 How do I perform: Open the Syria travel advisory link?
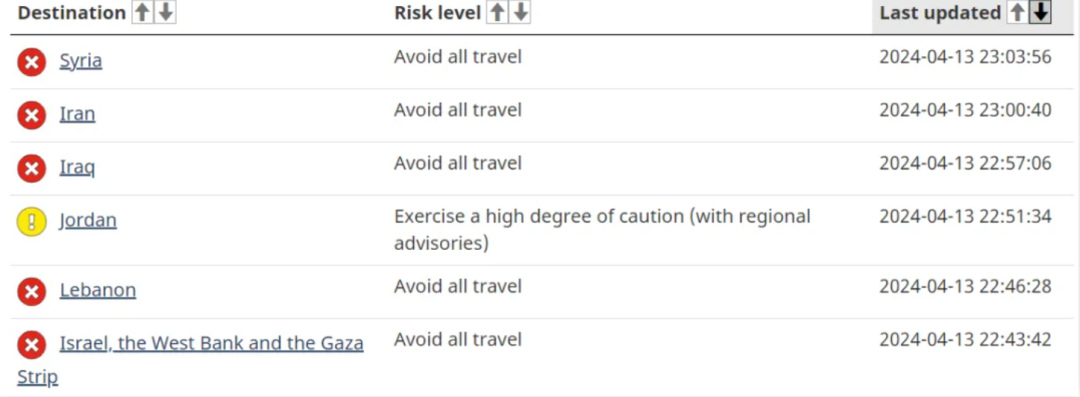(x=81, y=61)
